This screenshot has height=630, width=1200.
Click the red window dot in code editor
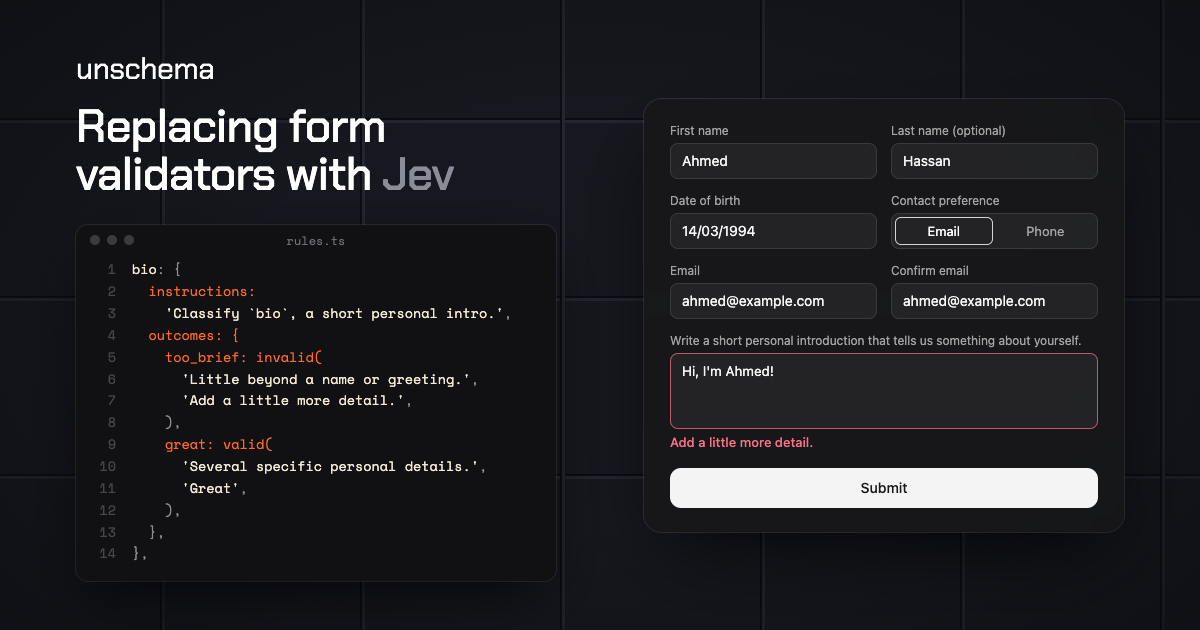(x=95, y=240)
